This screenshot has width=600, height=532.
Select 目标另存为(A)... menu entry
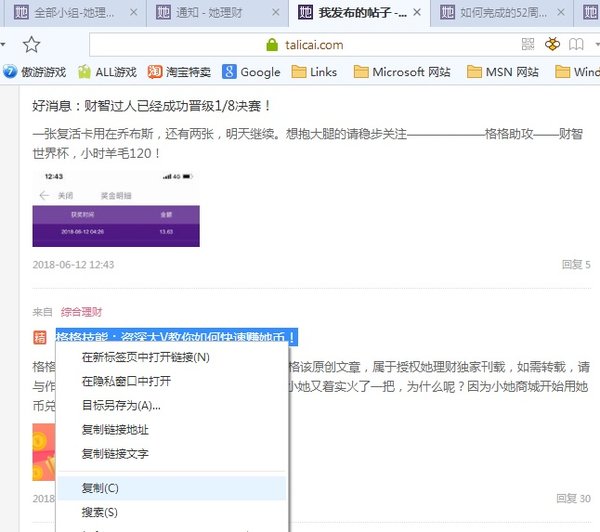pos(171,405)
